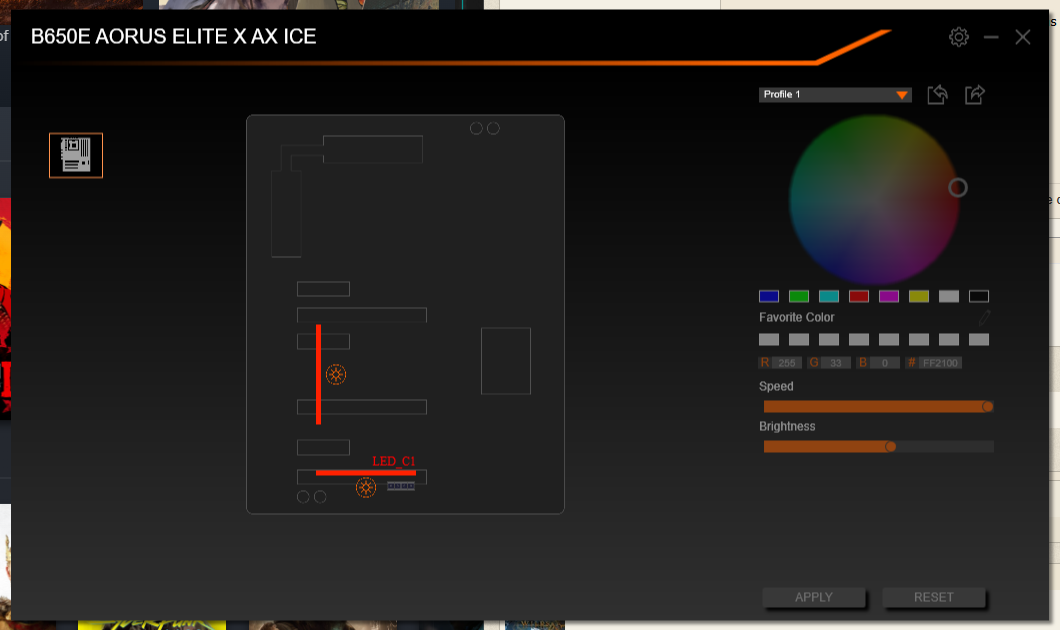
Task: Click the B value field showing 0
Action: coord(884,363)
